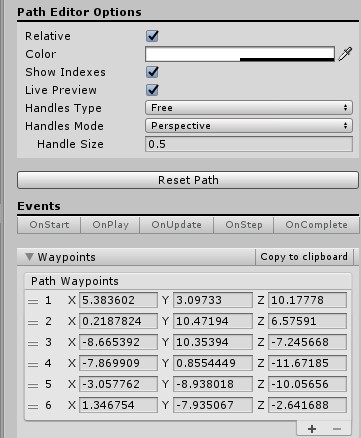361x438 pixels.
Task: Grab the reorder handle of waypoint 5
Action: coord(33,385)
